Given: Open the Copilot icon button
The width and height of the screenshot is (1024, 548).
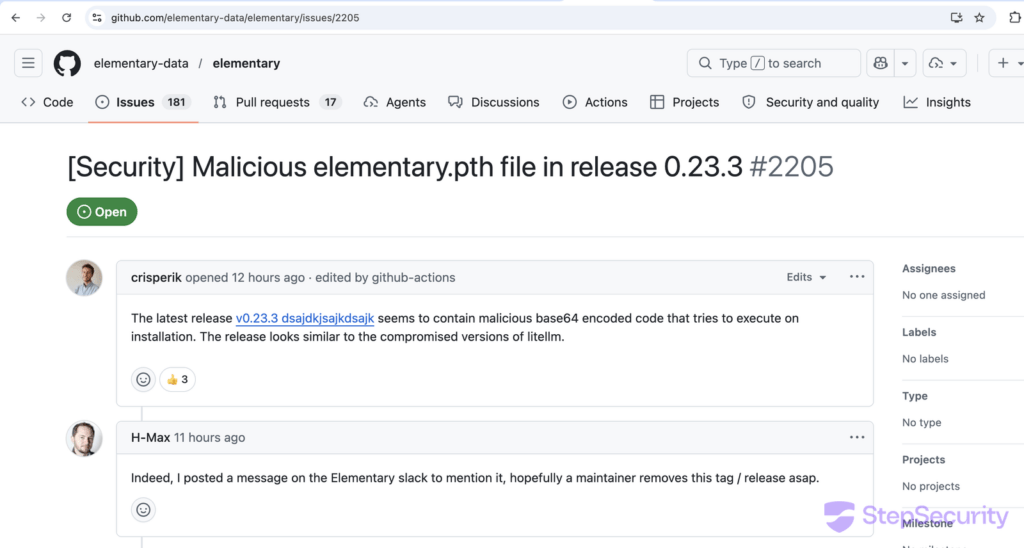Looking at the screenshot, I should click(880, 63).
